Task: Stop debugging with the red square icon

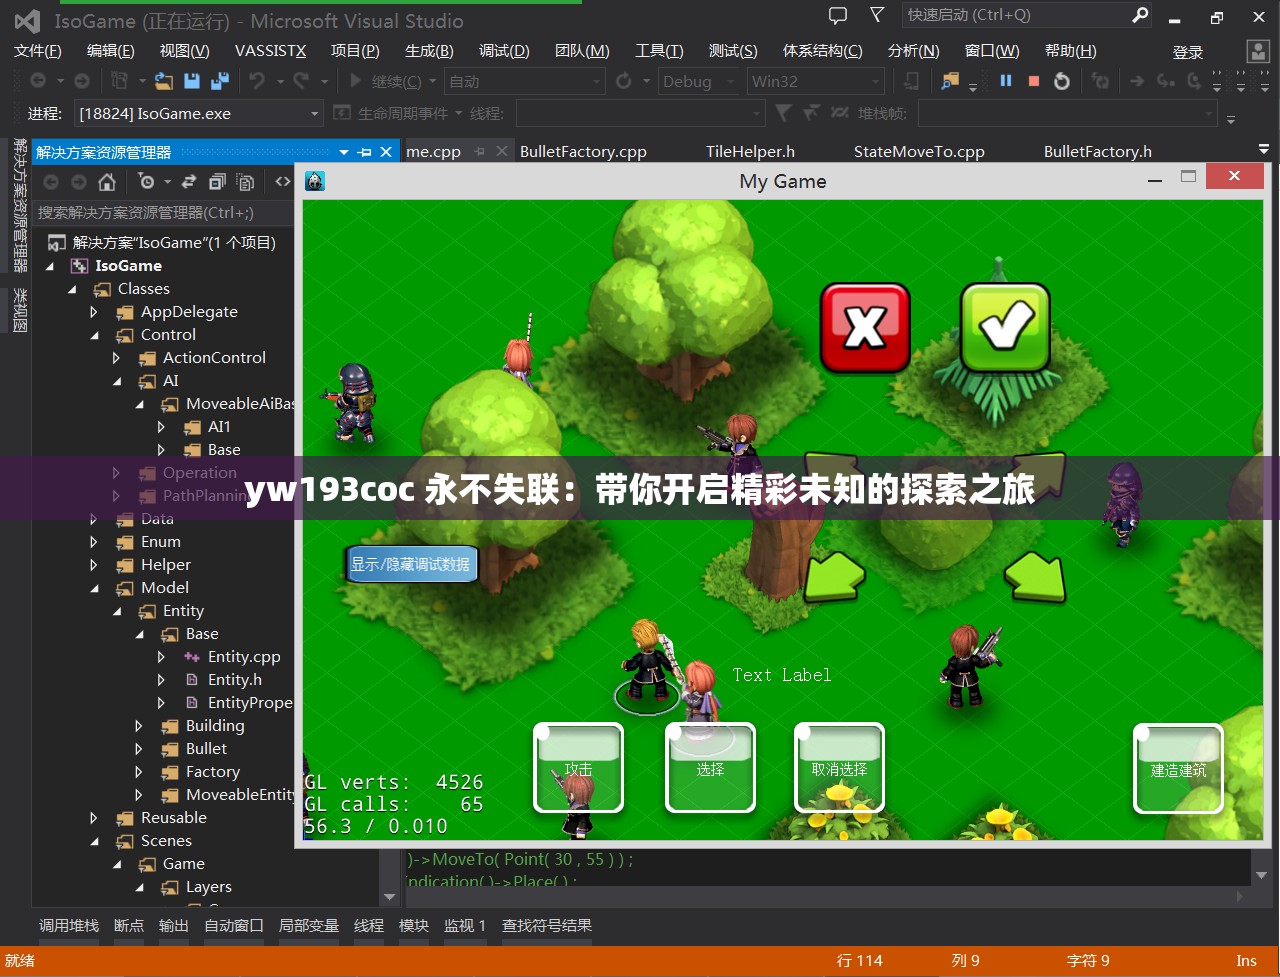Action: pos(1034,81)
